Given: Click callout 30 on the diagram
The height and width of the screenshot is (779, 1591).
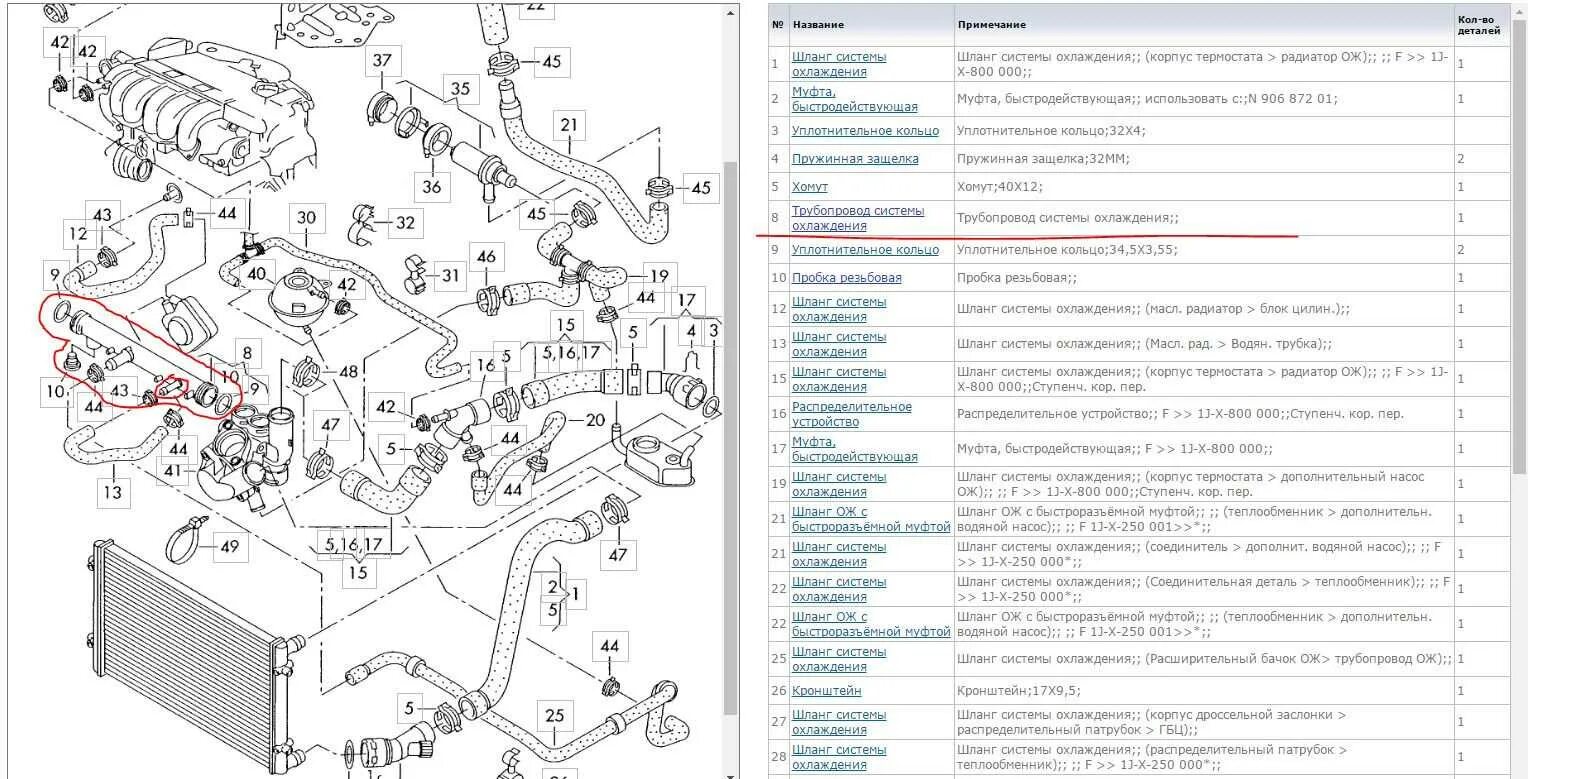Looking at the screenshot, I should 307,217.
